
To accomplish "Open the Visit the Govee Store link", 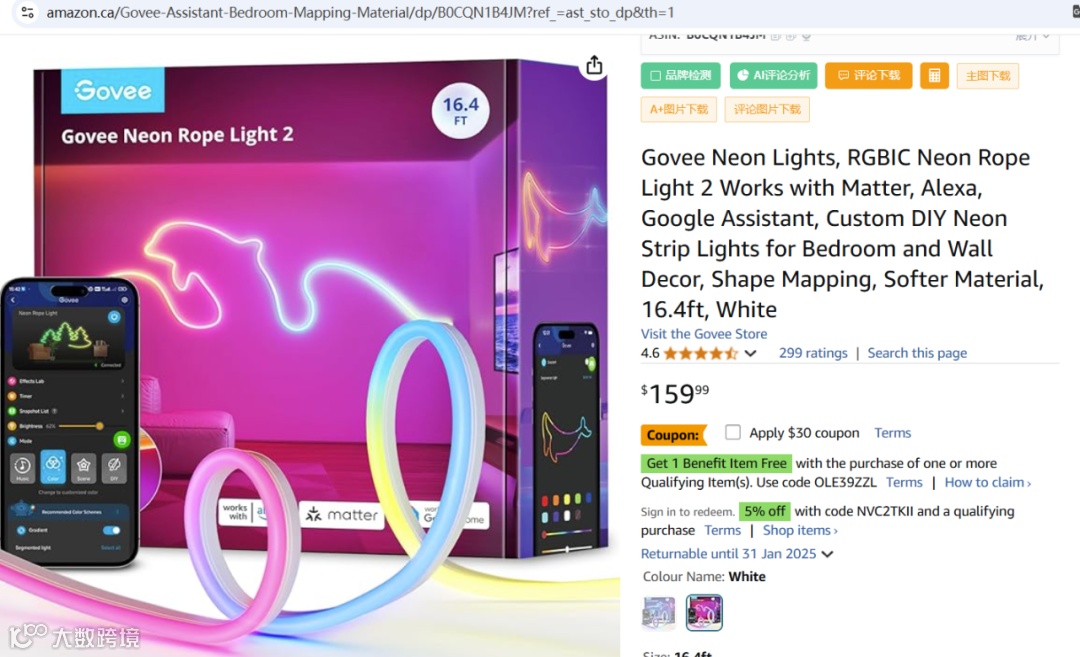I will (x=704, y=334).
